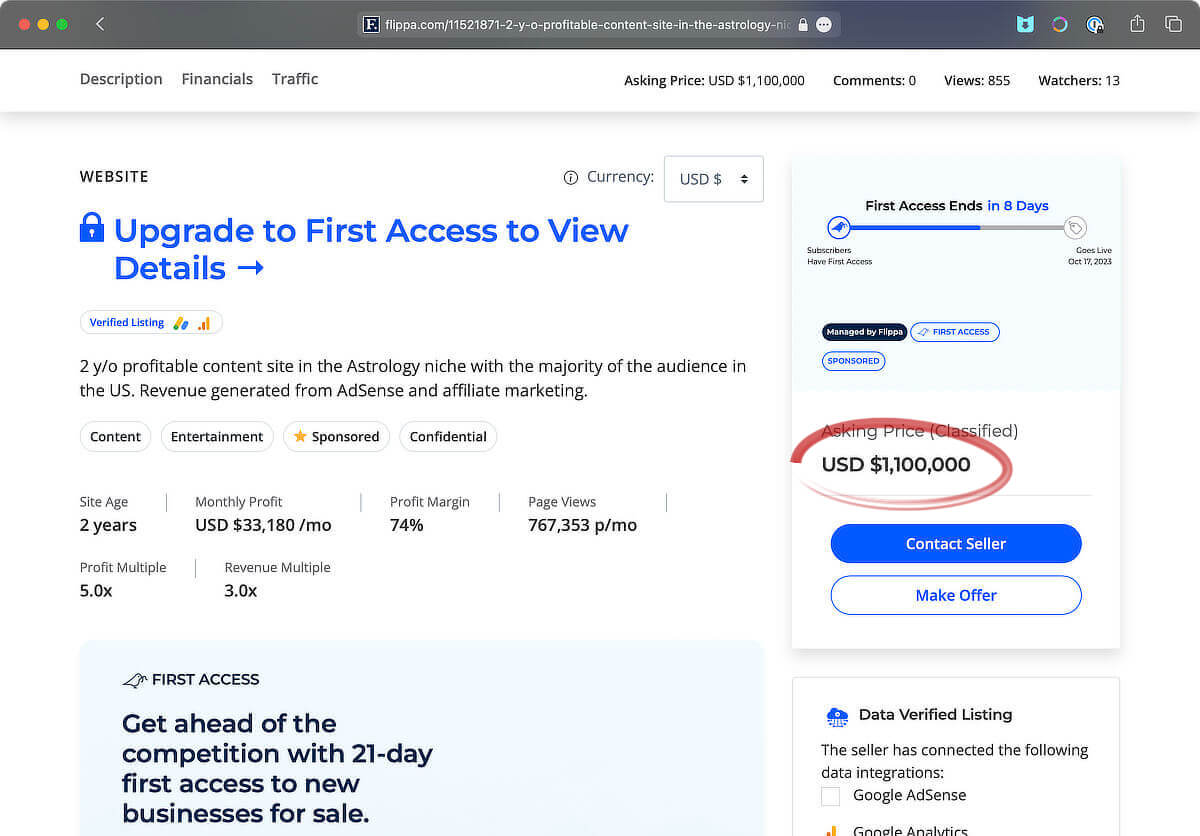Click the cloud icon next to Data Verified Listing
The height and width of the screenshot is (836, 1200).
tap(837, 715)
